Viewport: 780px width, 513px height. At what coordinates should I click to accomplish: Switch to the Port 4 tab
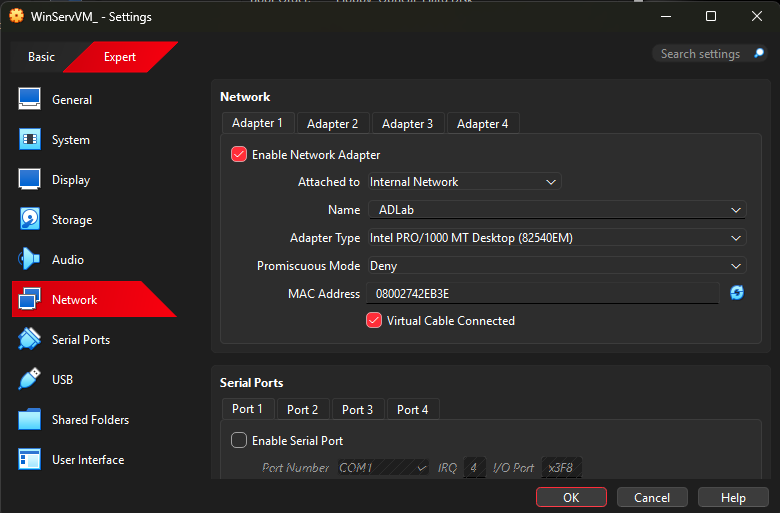click(x=412, y=410)
